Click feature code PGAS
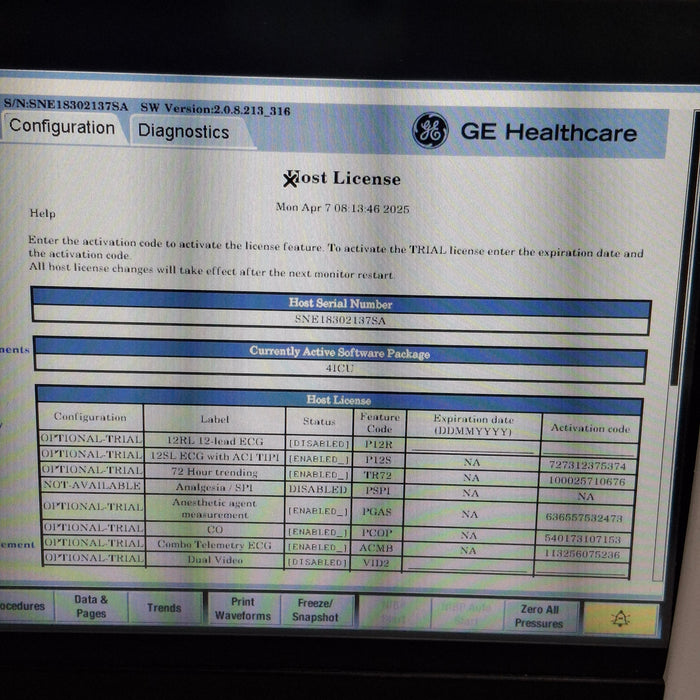The image size is (700, 700). (377, 512)
